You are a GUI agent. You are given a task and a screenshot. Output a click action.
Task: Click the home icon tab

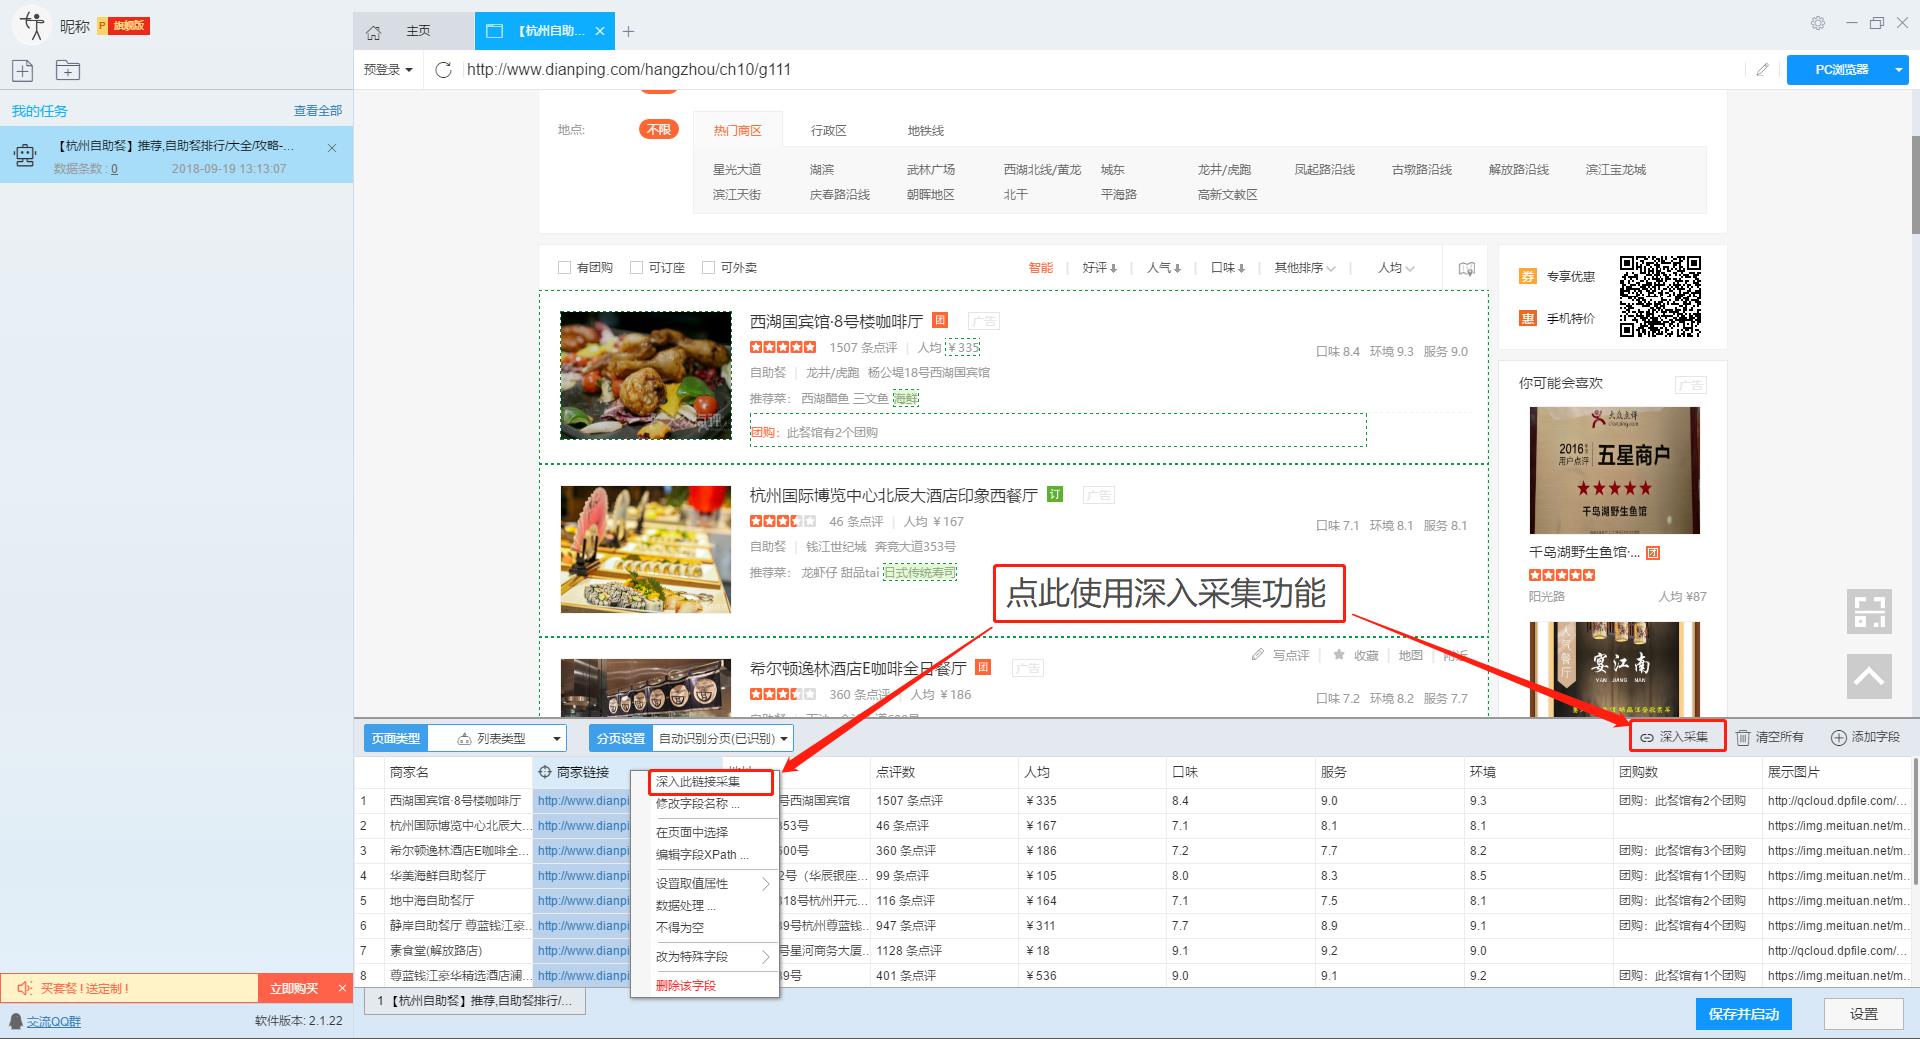click(373, 32)
